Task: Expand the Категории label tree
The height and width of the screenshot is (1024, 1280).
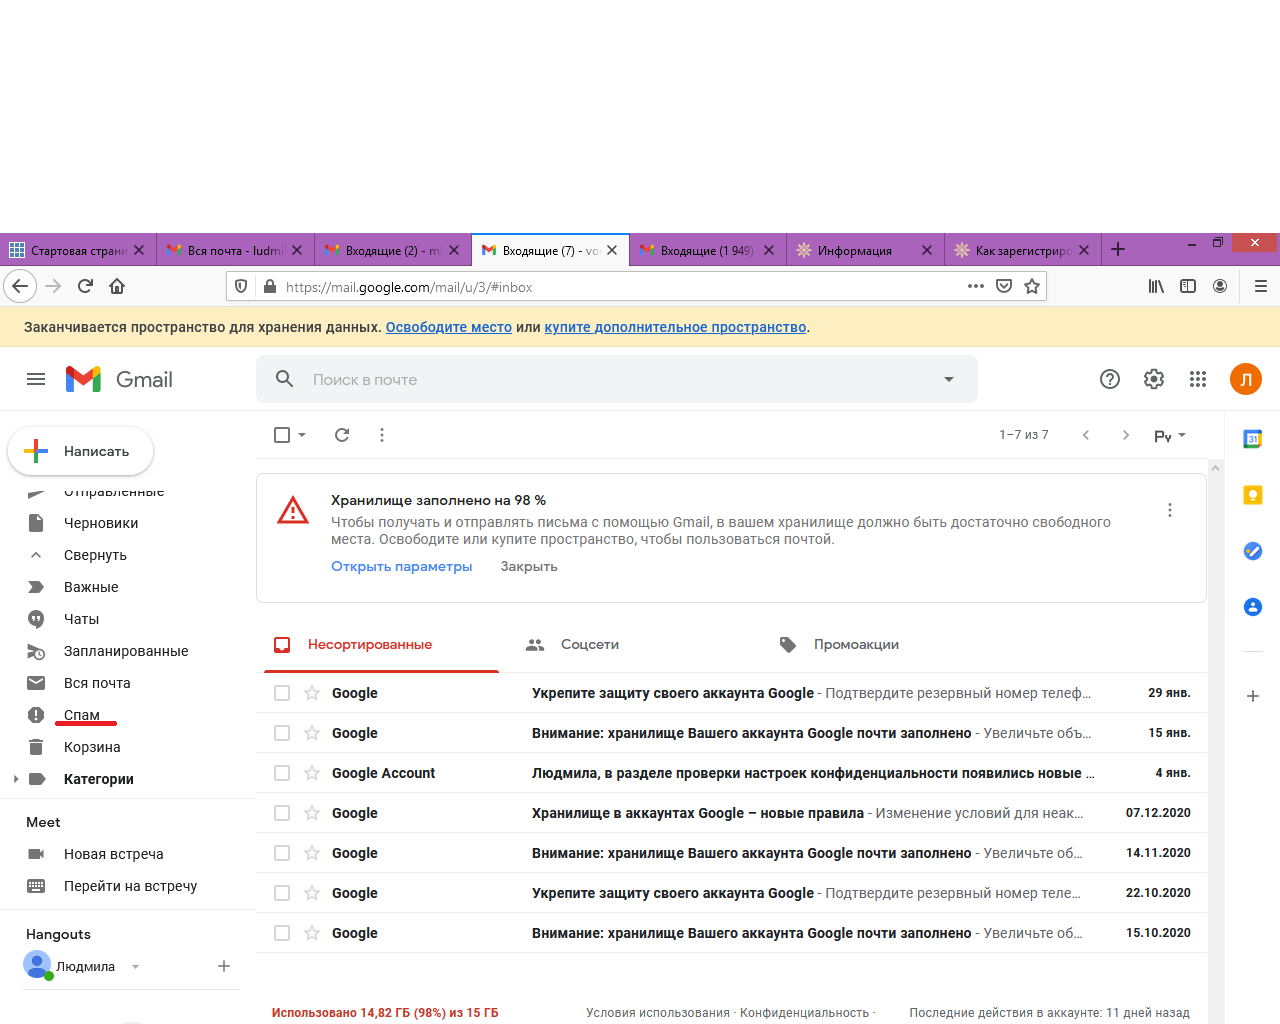Action: [15, 779]
